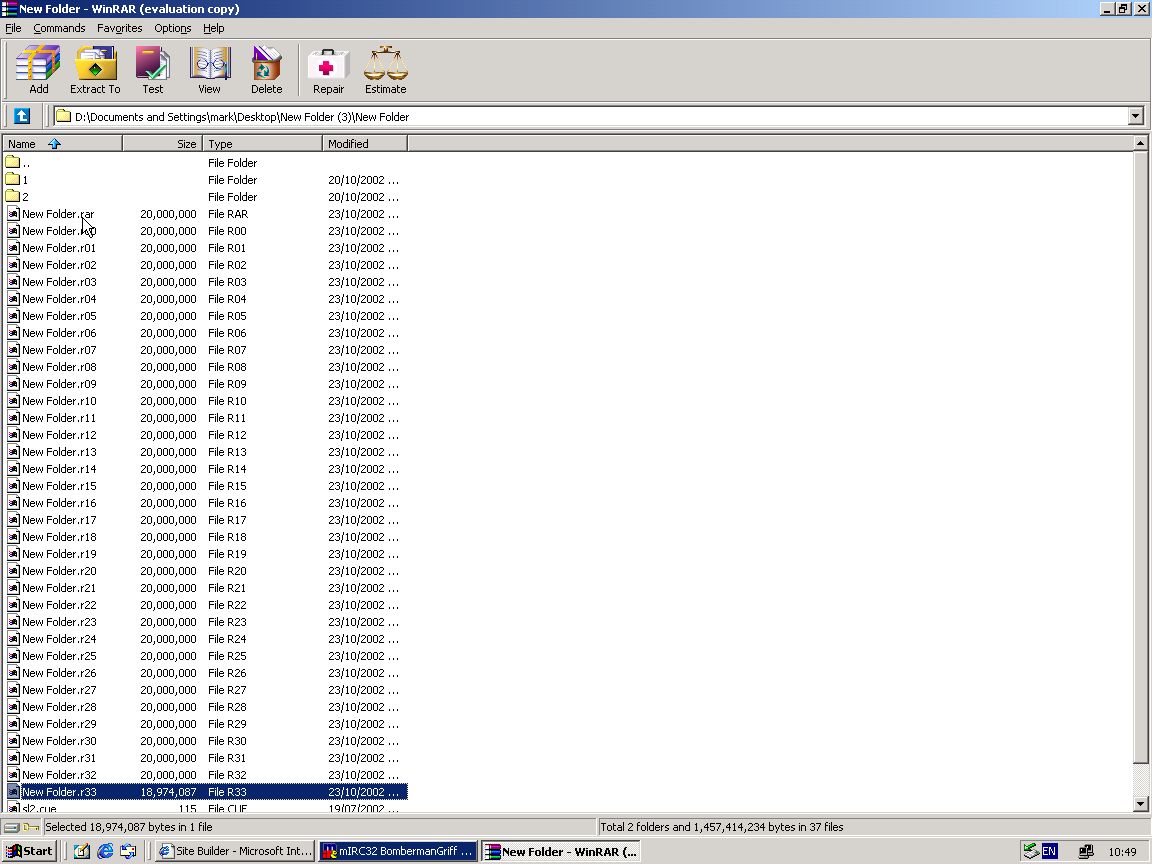Sort list by Type column header
Screen dimensions: 1152x864
tap(262, 143)
